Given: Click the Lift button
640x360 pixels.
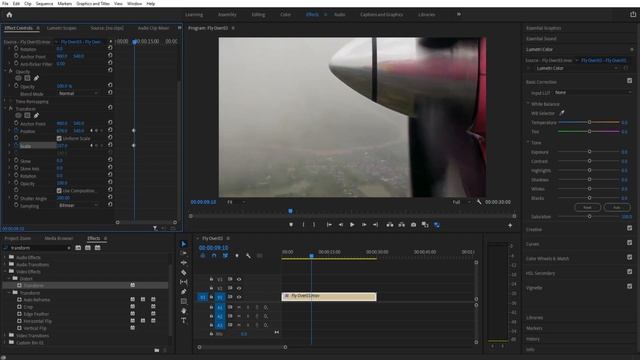Looking at the screenshot, I should click(x=390, y=224).
